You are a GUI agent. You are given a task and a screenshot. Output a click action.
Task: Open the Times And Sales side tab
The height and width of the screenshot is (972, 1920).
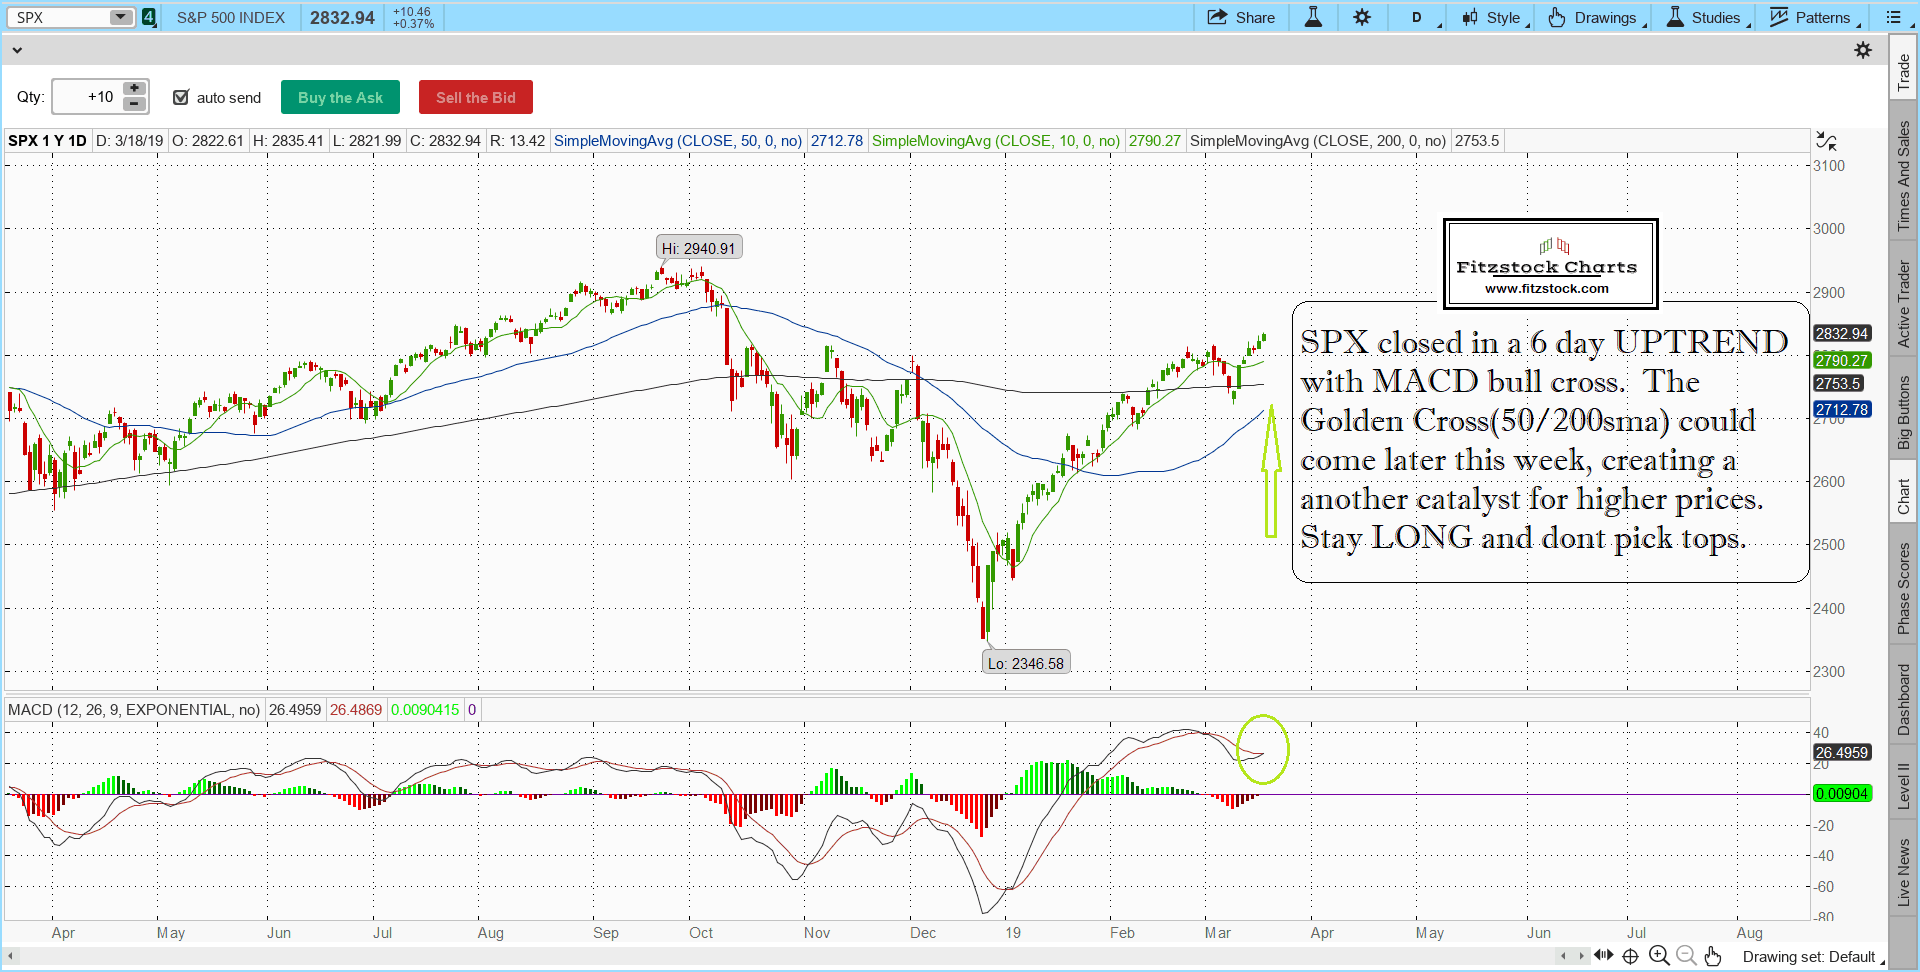(1904, 176)
